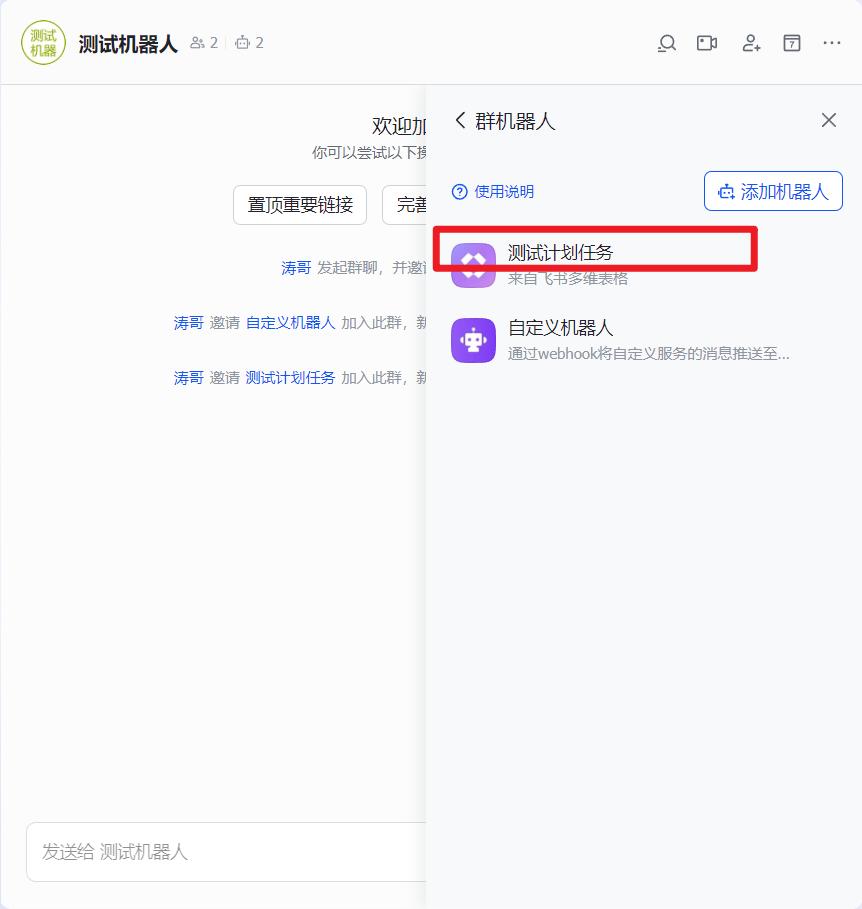Screen dimensions: 862x909
Task: Click the question mark icon beside 使用说明
Action: [x=458, y=192]
